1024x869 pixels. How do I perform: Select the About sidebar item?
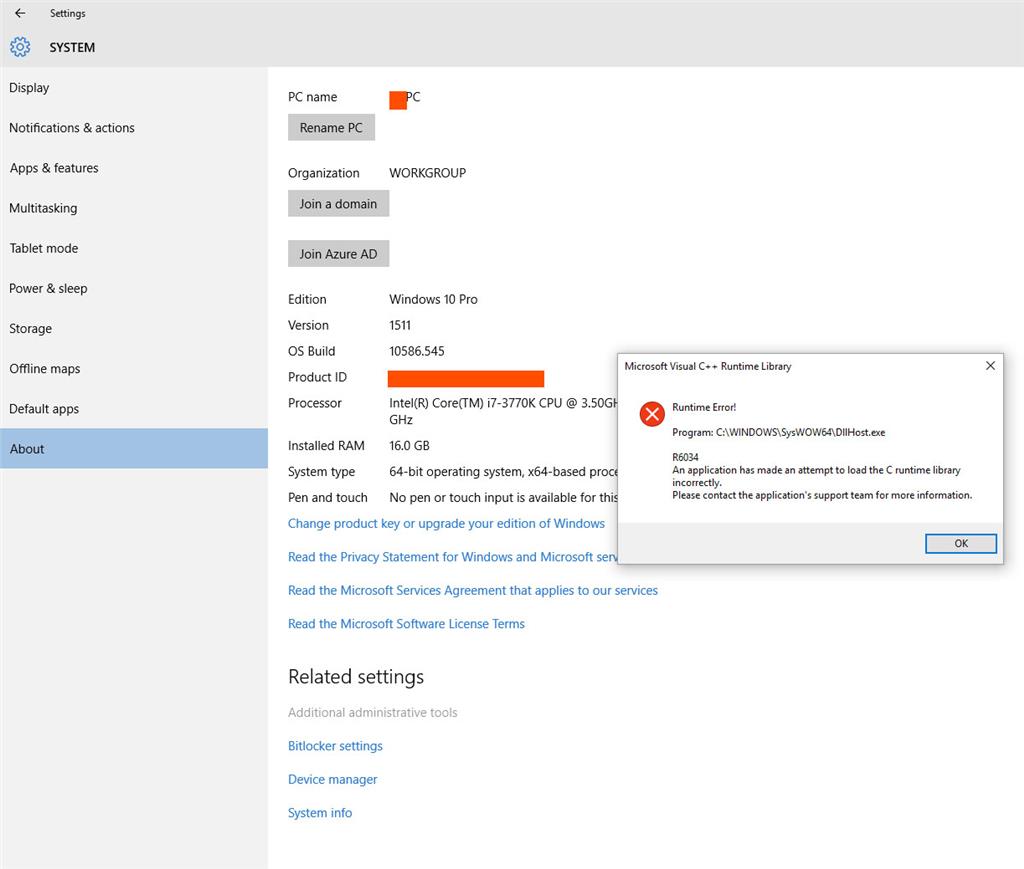point(134,449)
